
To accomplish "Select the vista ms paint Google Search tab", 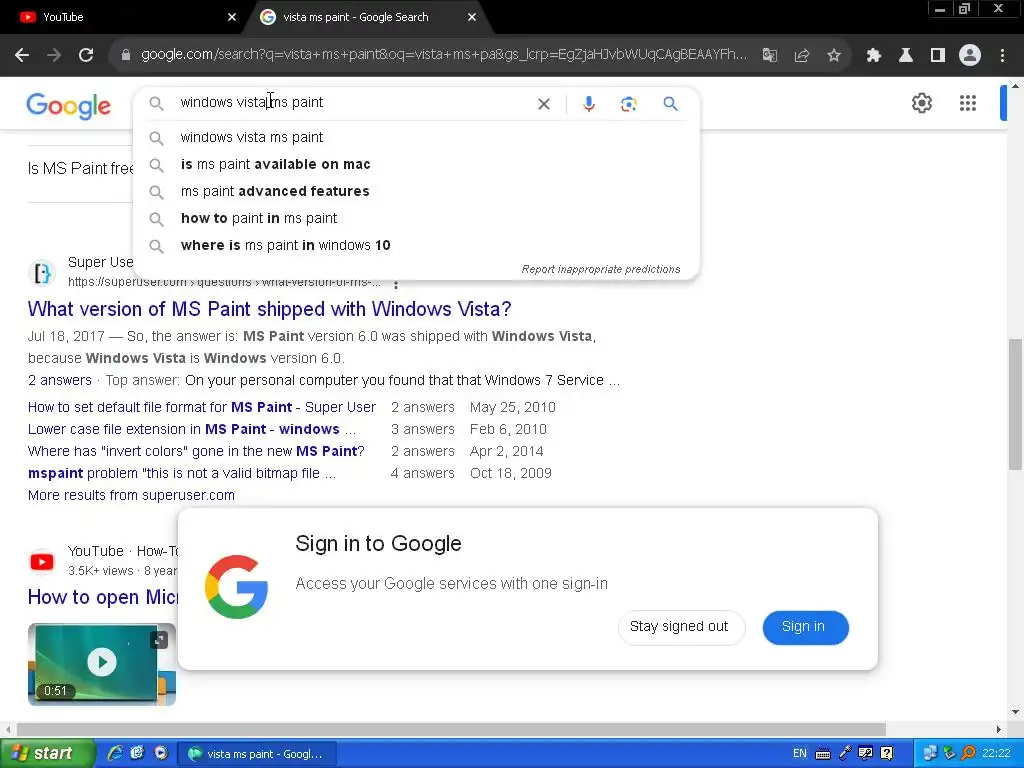I will 368,17.
